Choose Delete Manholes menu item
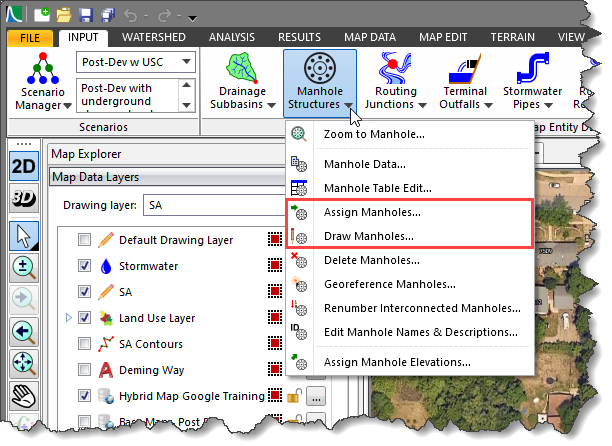Viewport: 612px width, 446px height. tap(410, 260)
